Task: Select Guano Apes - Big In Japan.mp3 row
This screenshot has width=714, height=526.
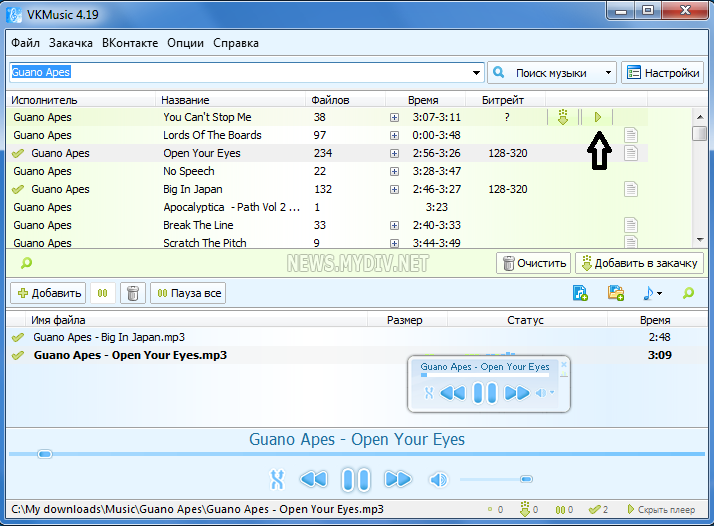Action: click(x=357, y=337)
